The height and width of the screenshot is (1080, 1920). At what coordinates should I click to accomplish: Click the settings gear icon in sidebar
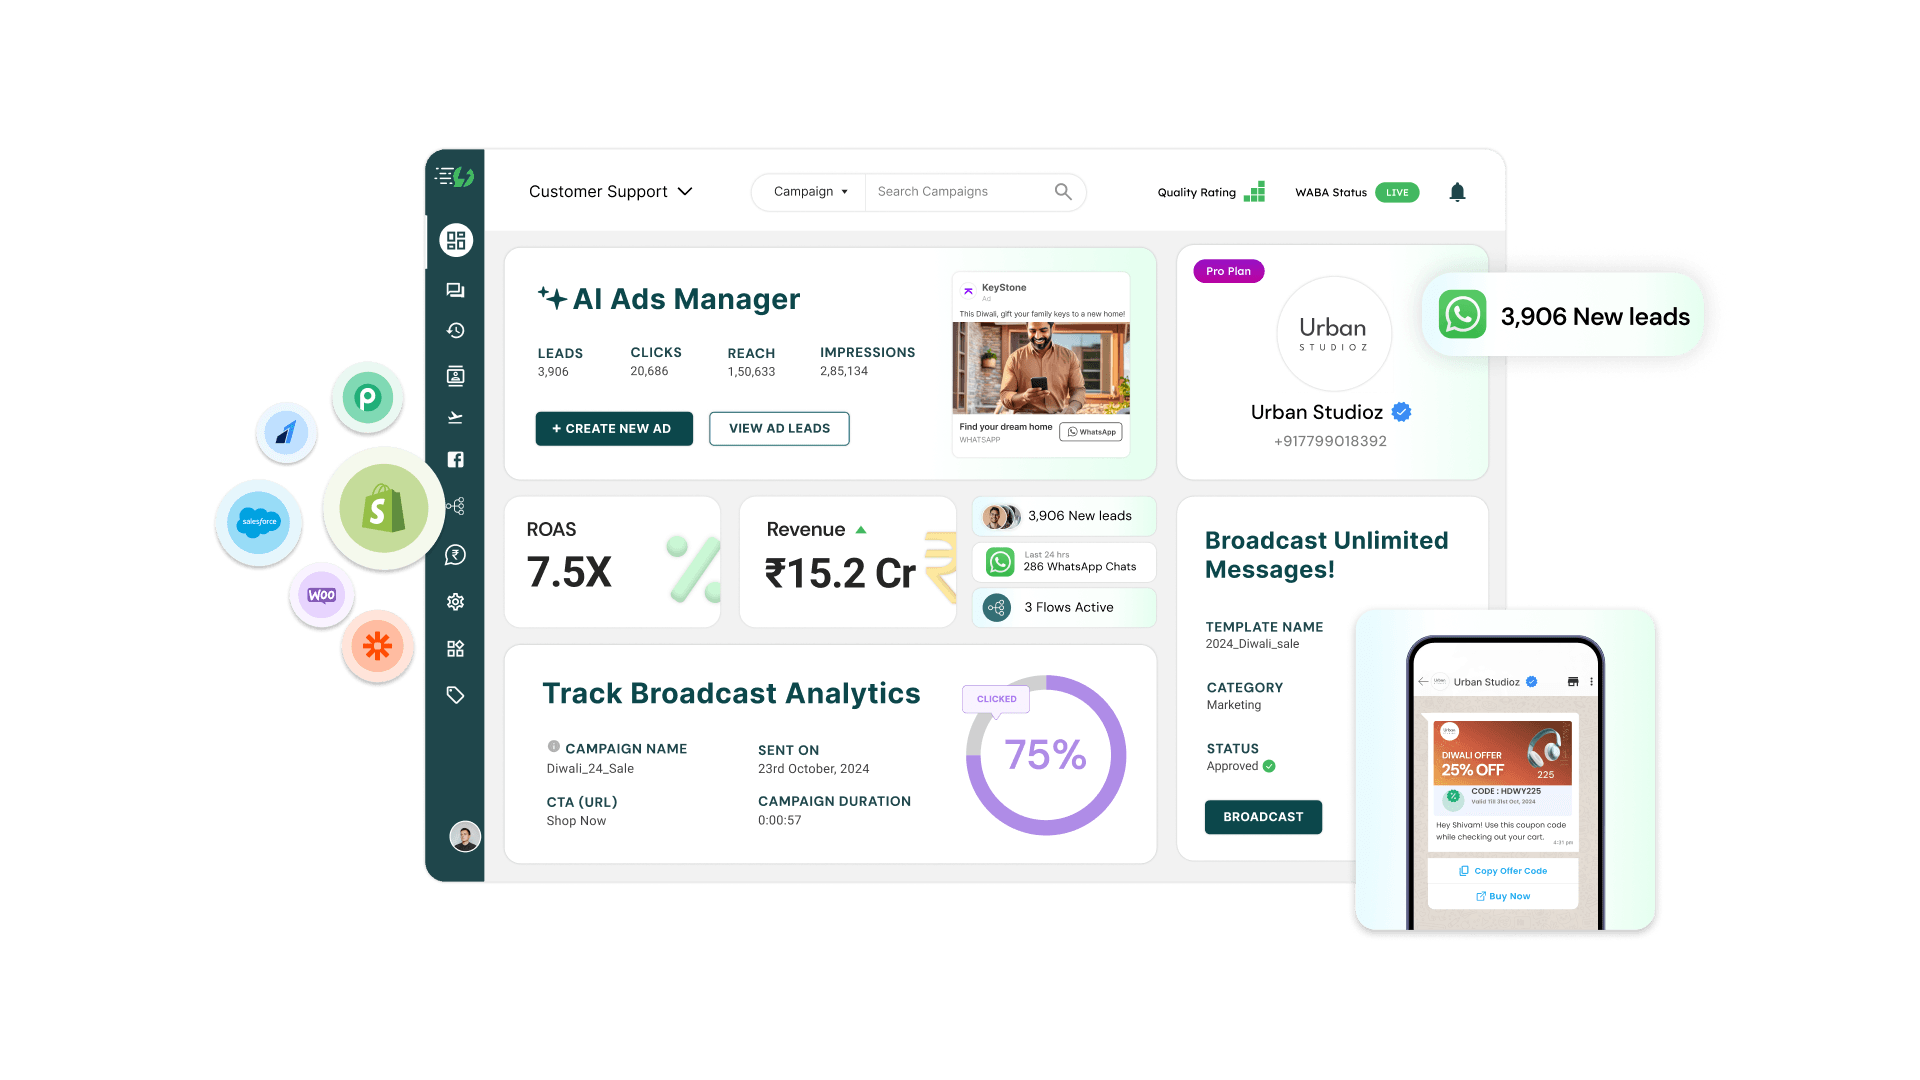pyautogui.click(x=456, y=603)
